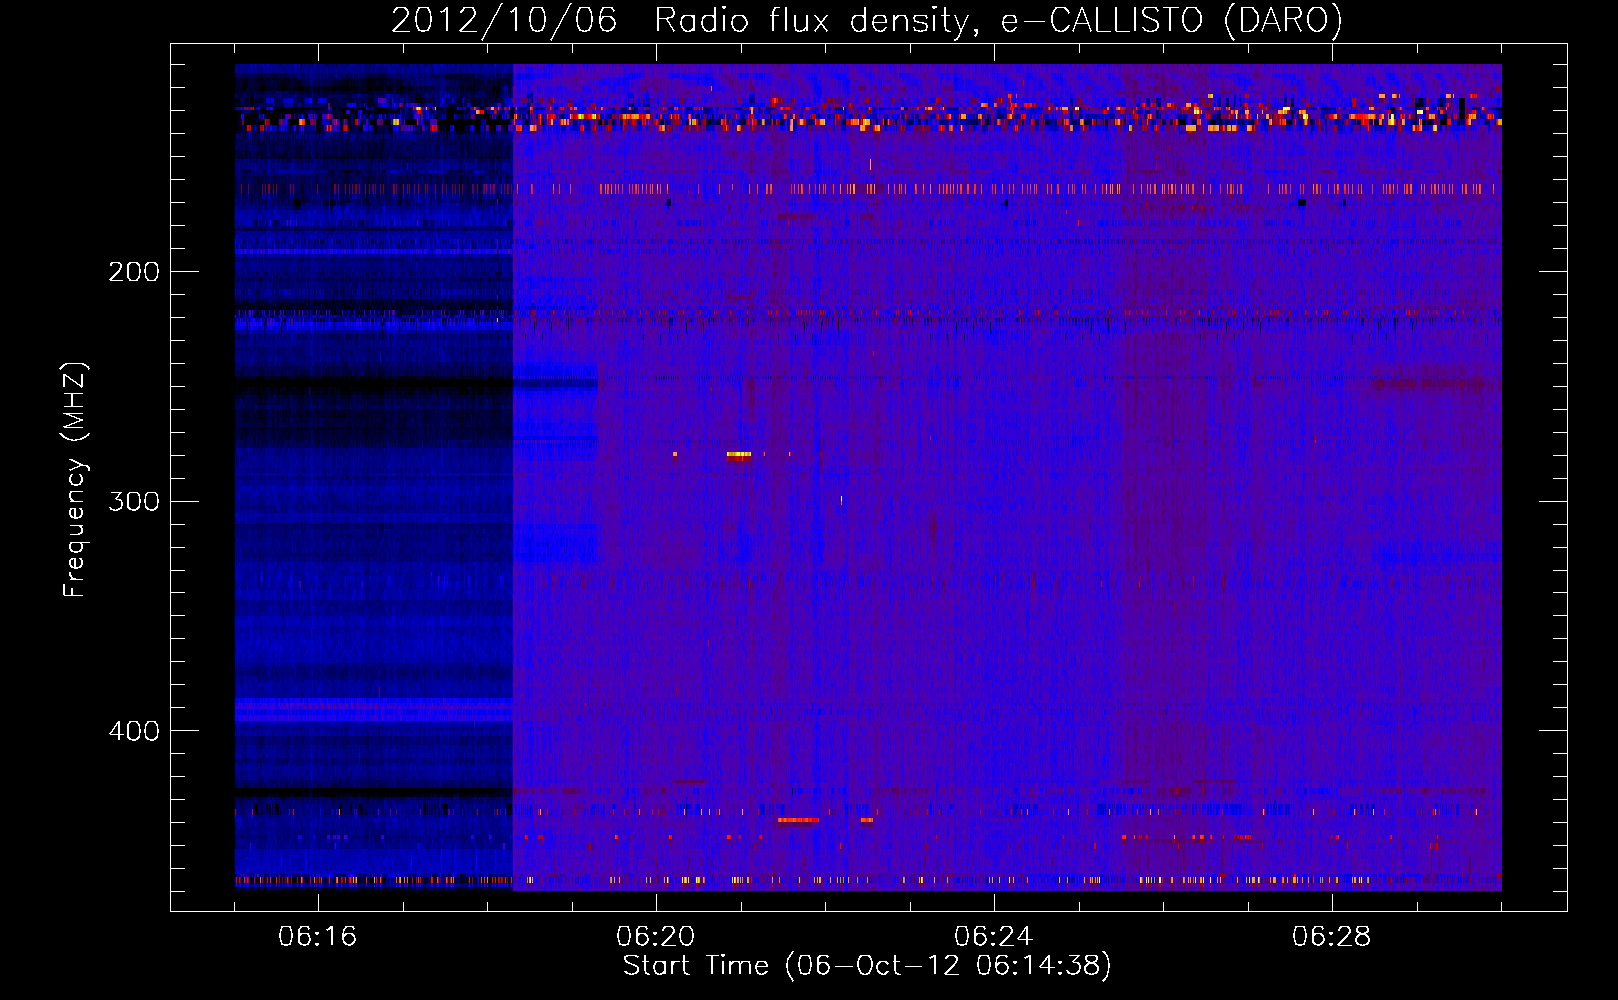The width and height of the screenshot is (1618, 1000).
Task: Click the 06:20 time tick label
Action: point(656,937)
